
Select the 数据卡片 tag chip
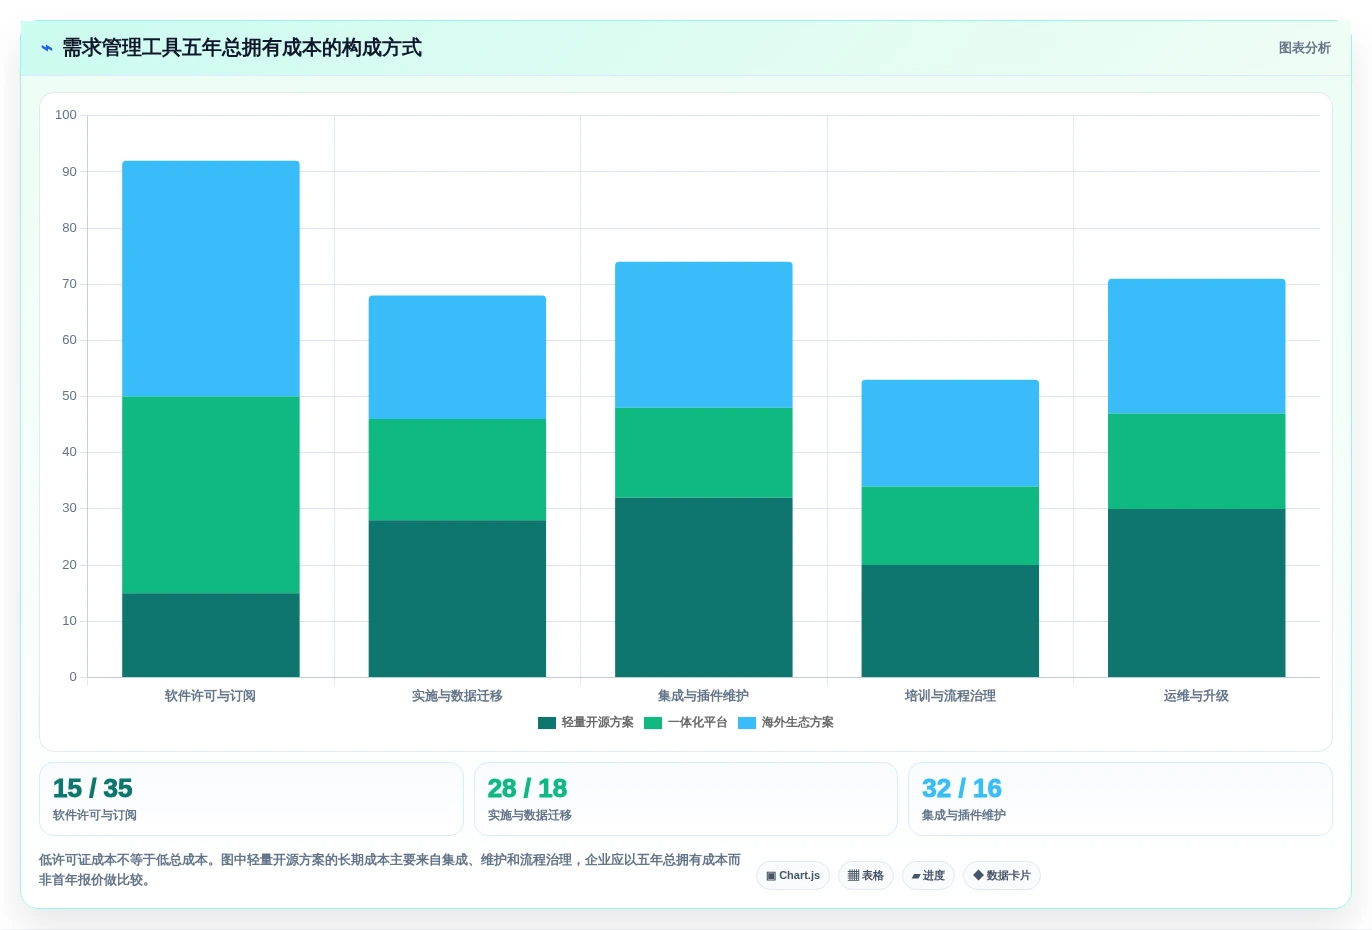tap(1002, 876)
